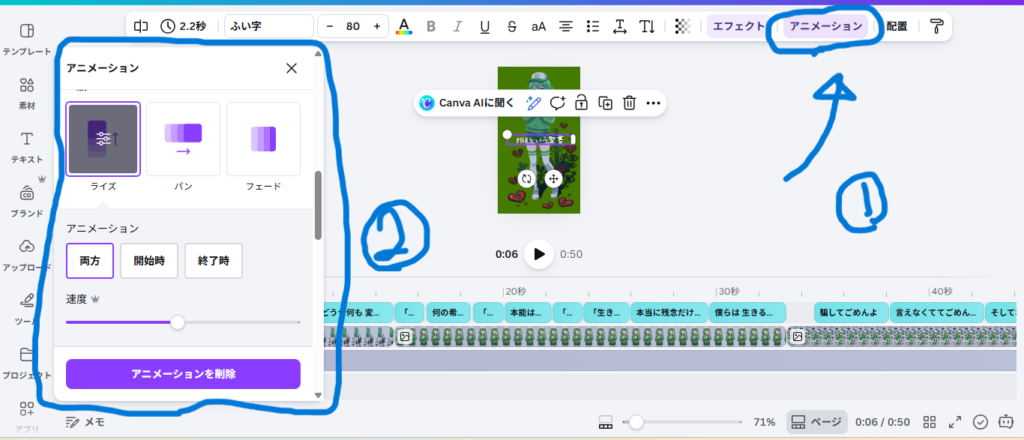Select 終了時 animation timing option
Screen dimensions: 1024x440
(x=212, y=261)
